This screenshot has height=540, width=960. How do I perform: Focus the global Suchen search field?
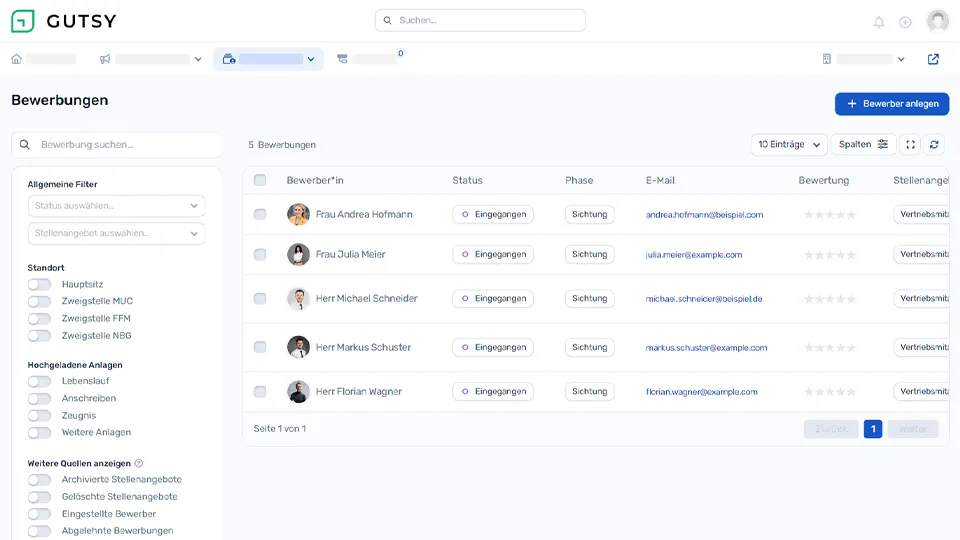pos(480,20)
